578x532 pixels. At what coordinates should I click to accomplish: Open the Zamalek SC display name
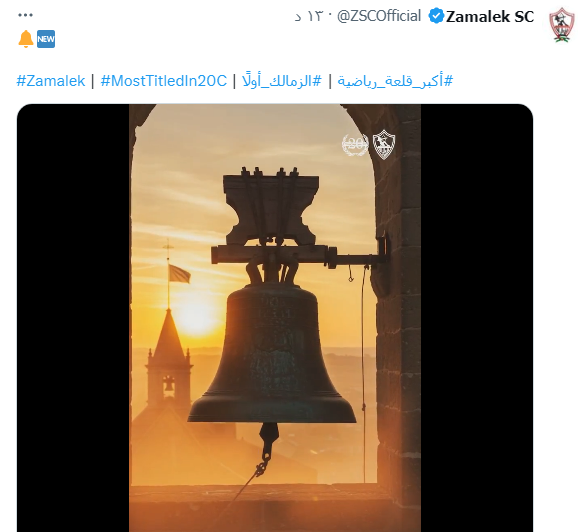click(490, 17)
